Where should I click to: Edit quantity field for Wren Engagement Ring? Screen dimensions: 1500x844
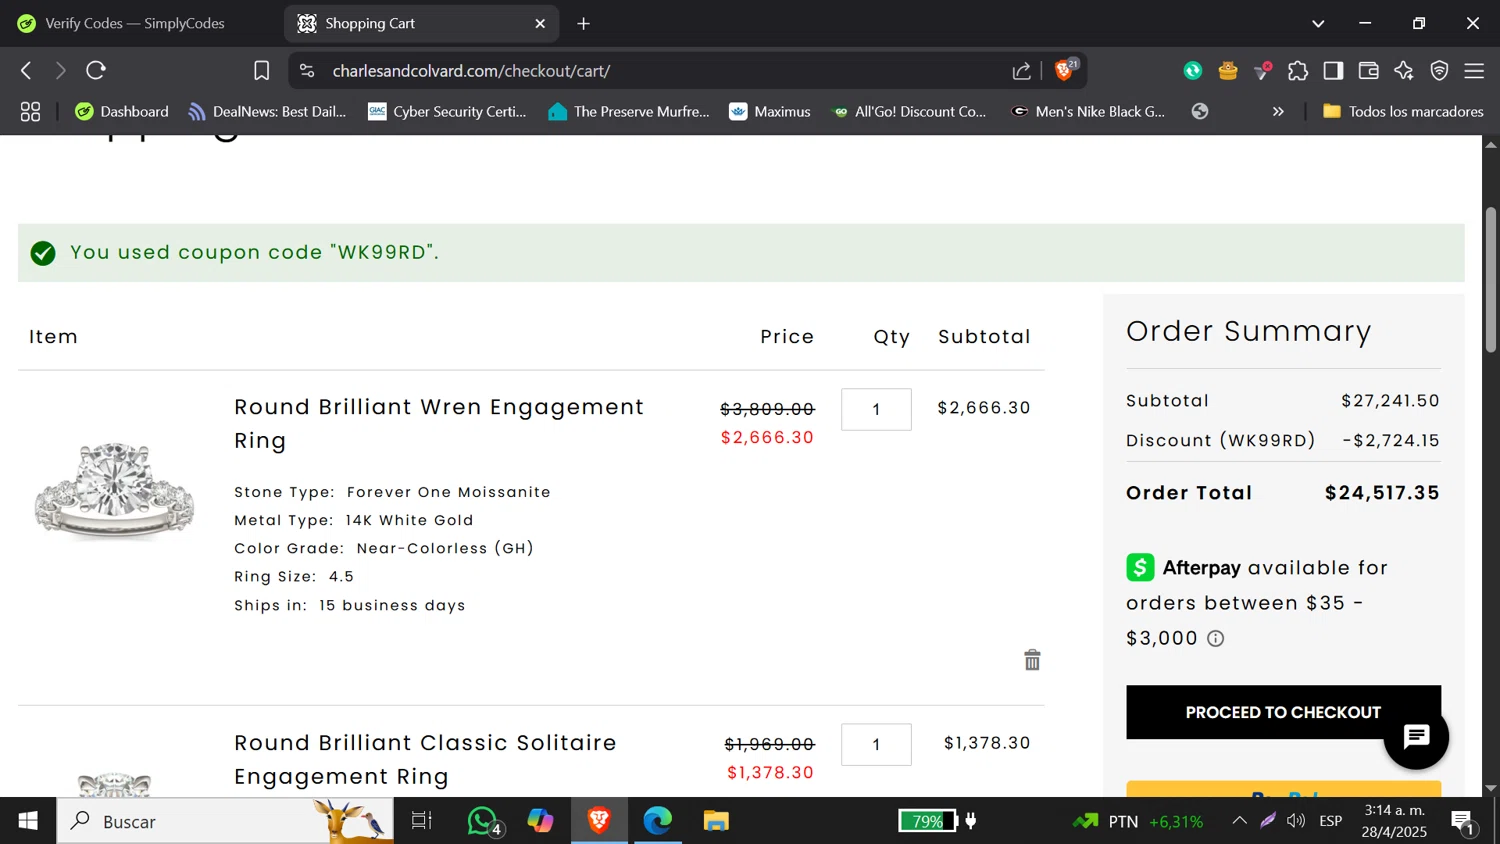[876, 409]
